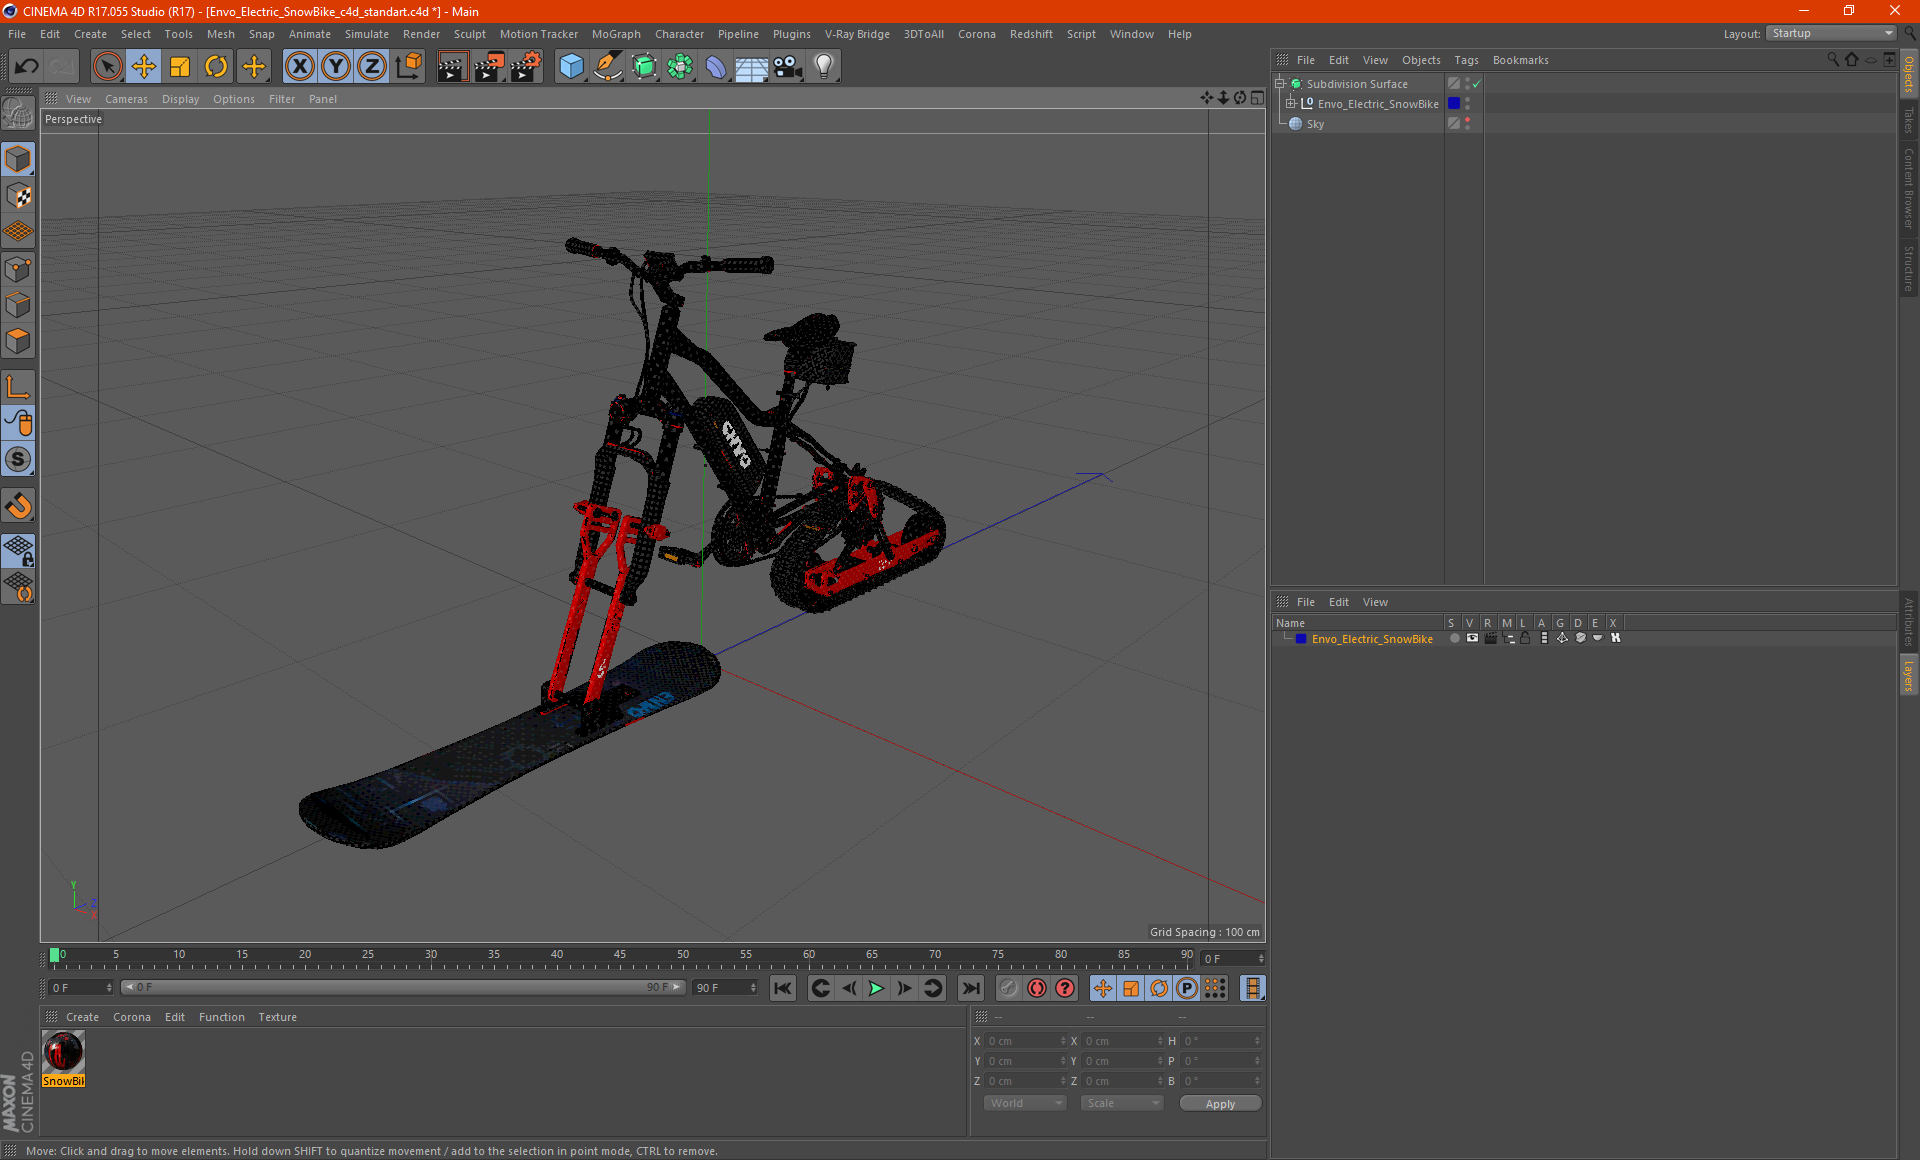Click the Undo arrow icon
Viewport: 1920px width, 1160px height.
click(27, 67)
